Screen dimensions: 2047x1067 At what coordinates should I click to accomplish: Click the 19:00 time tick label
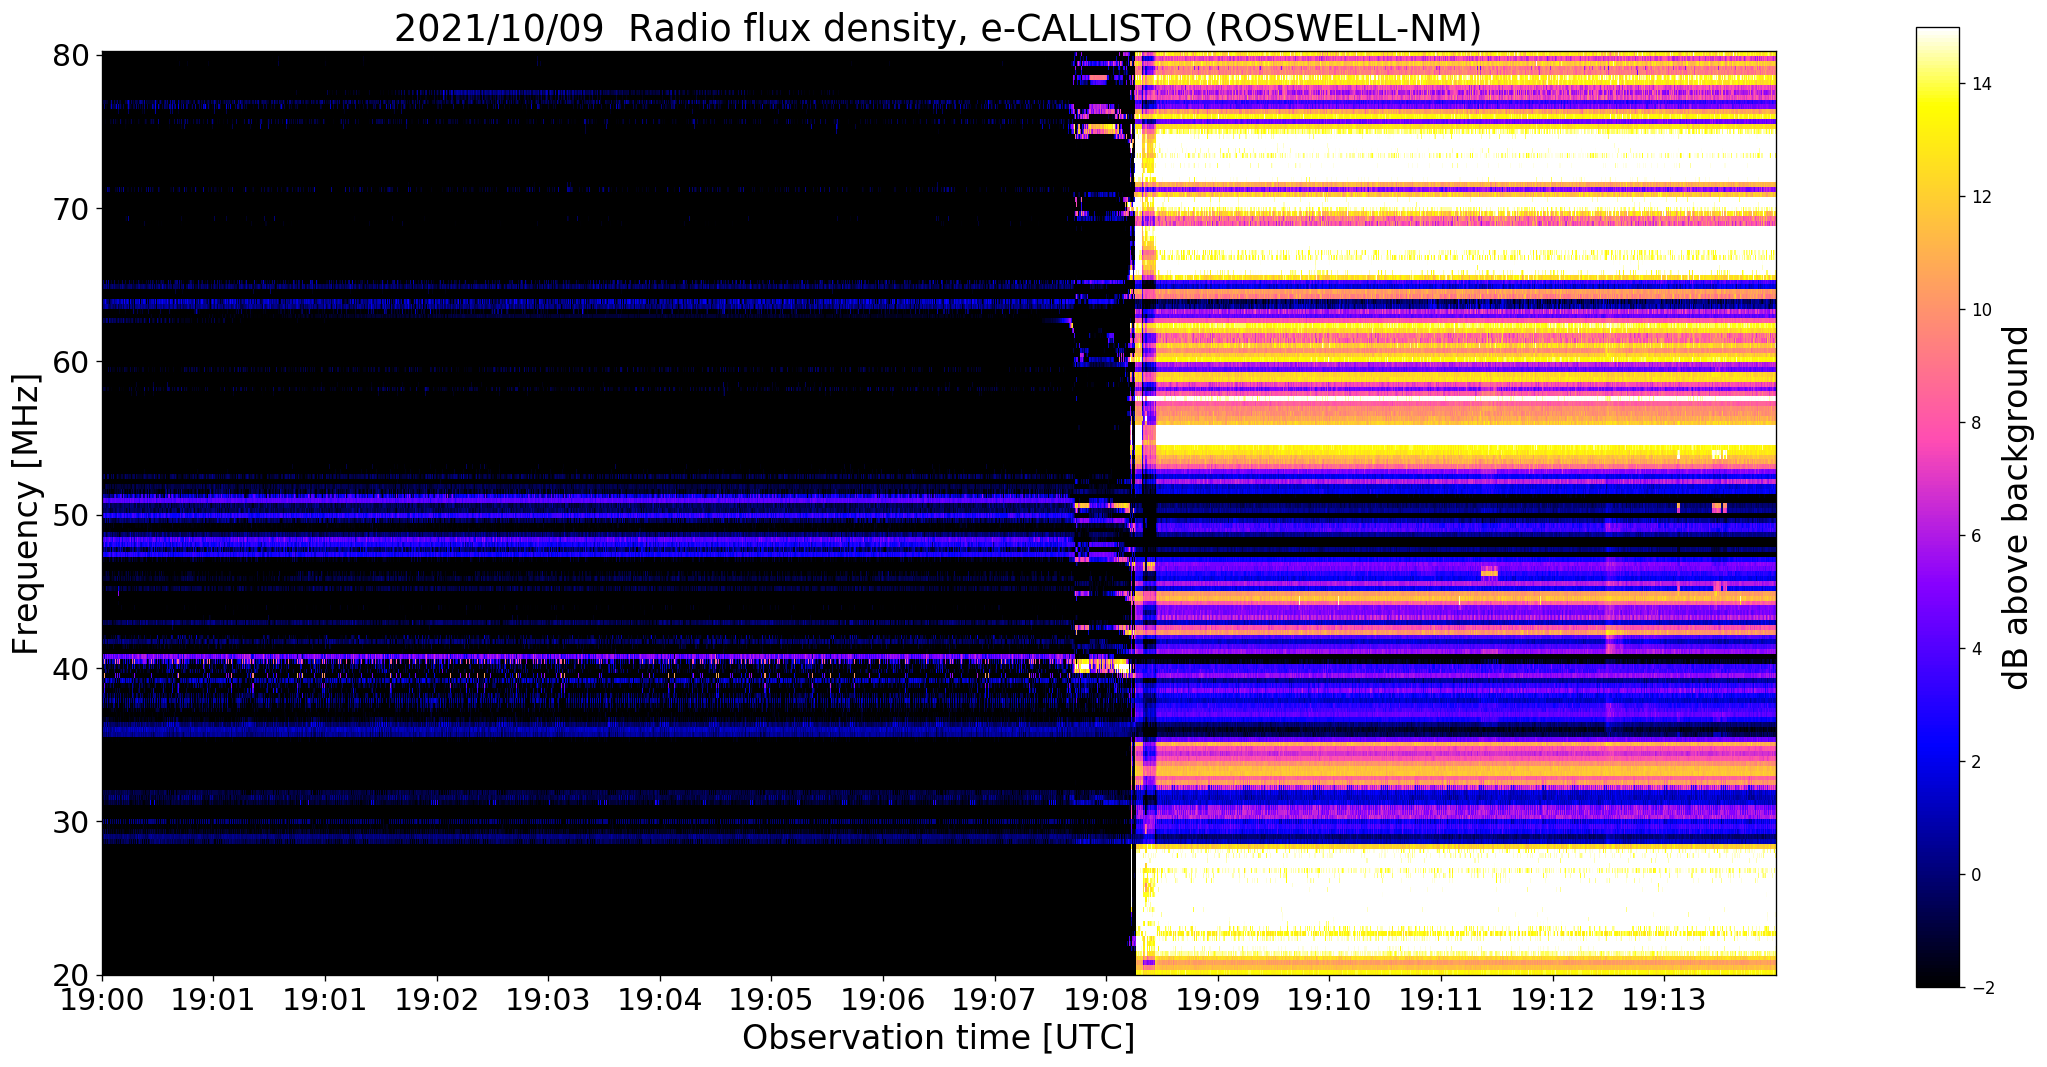(102, 1000)
